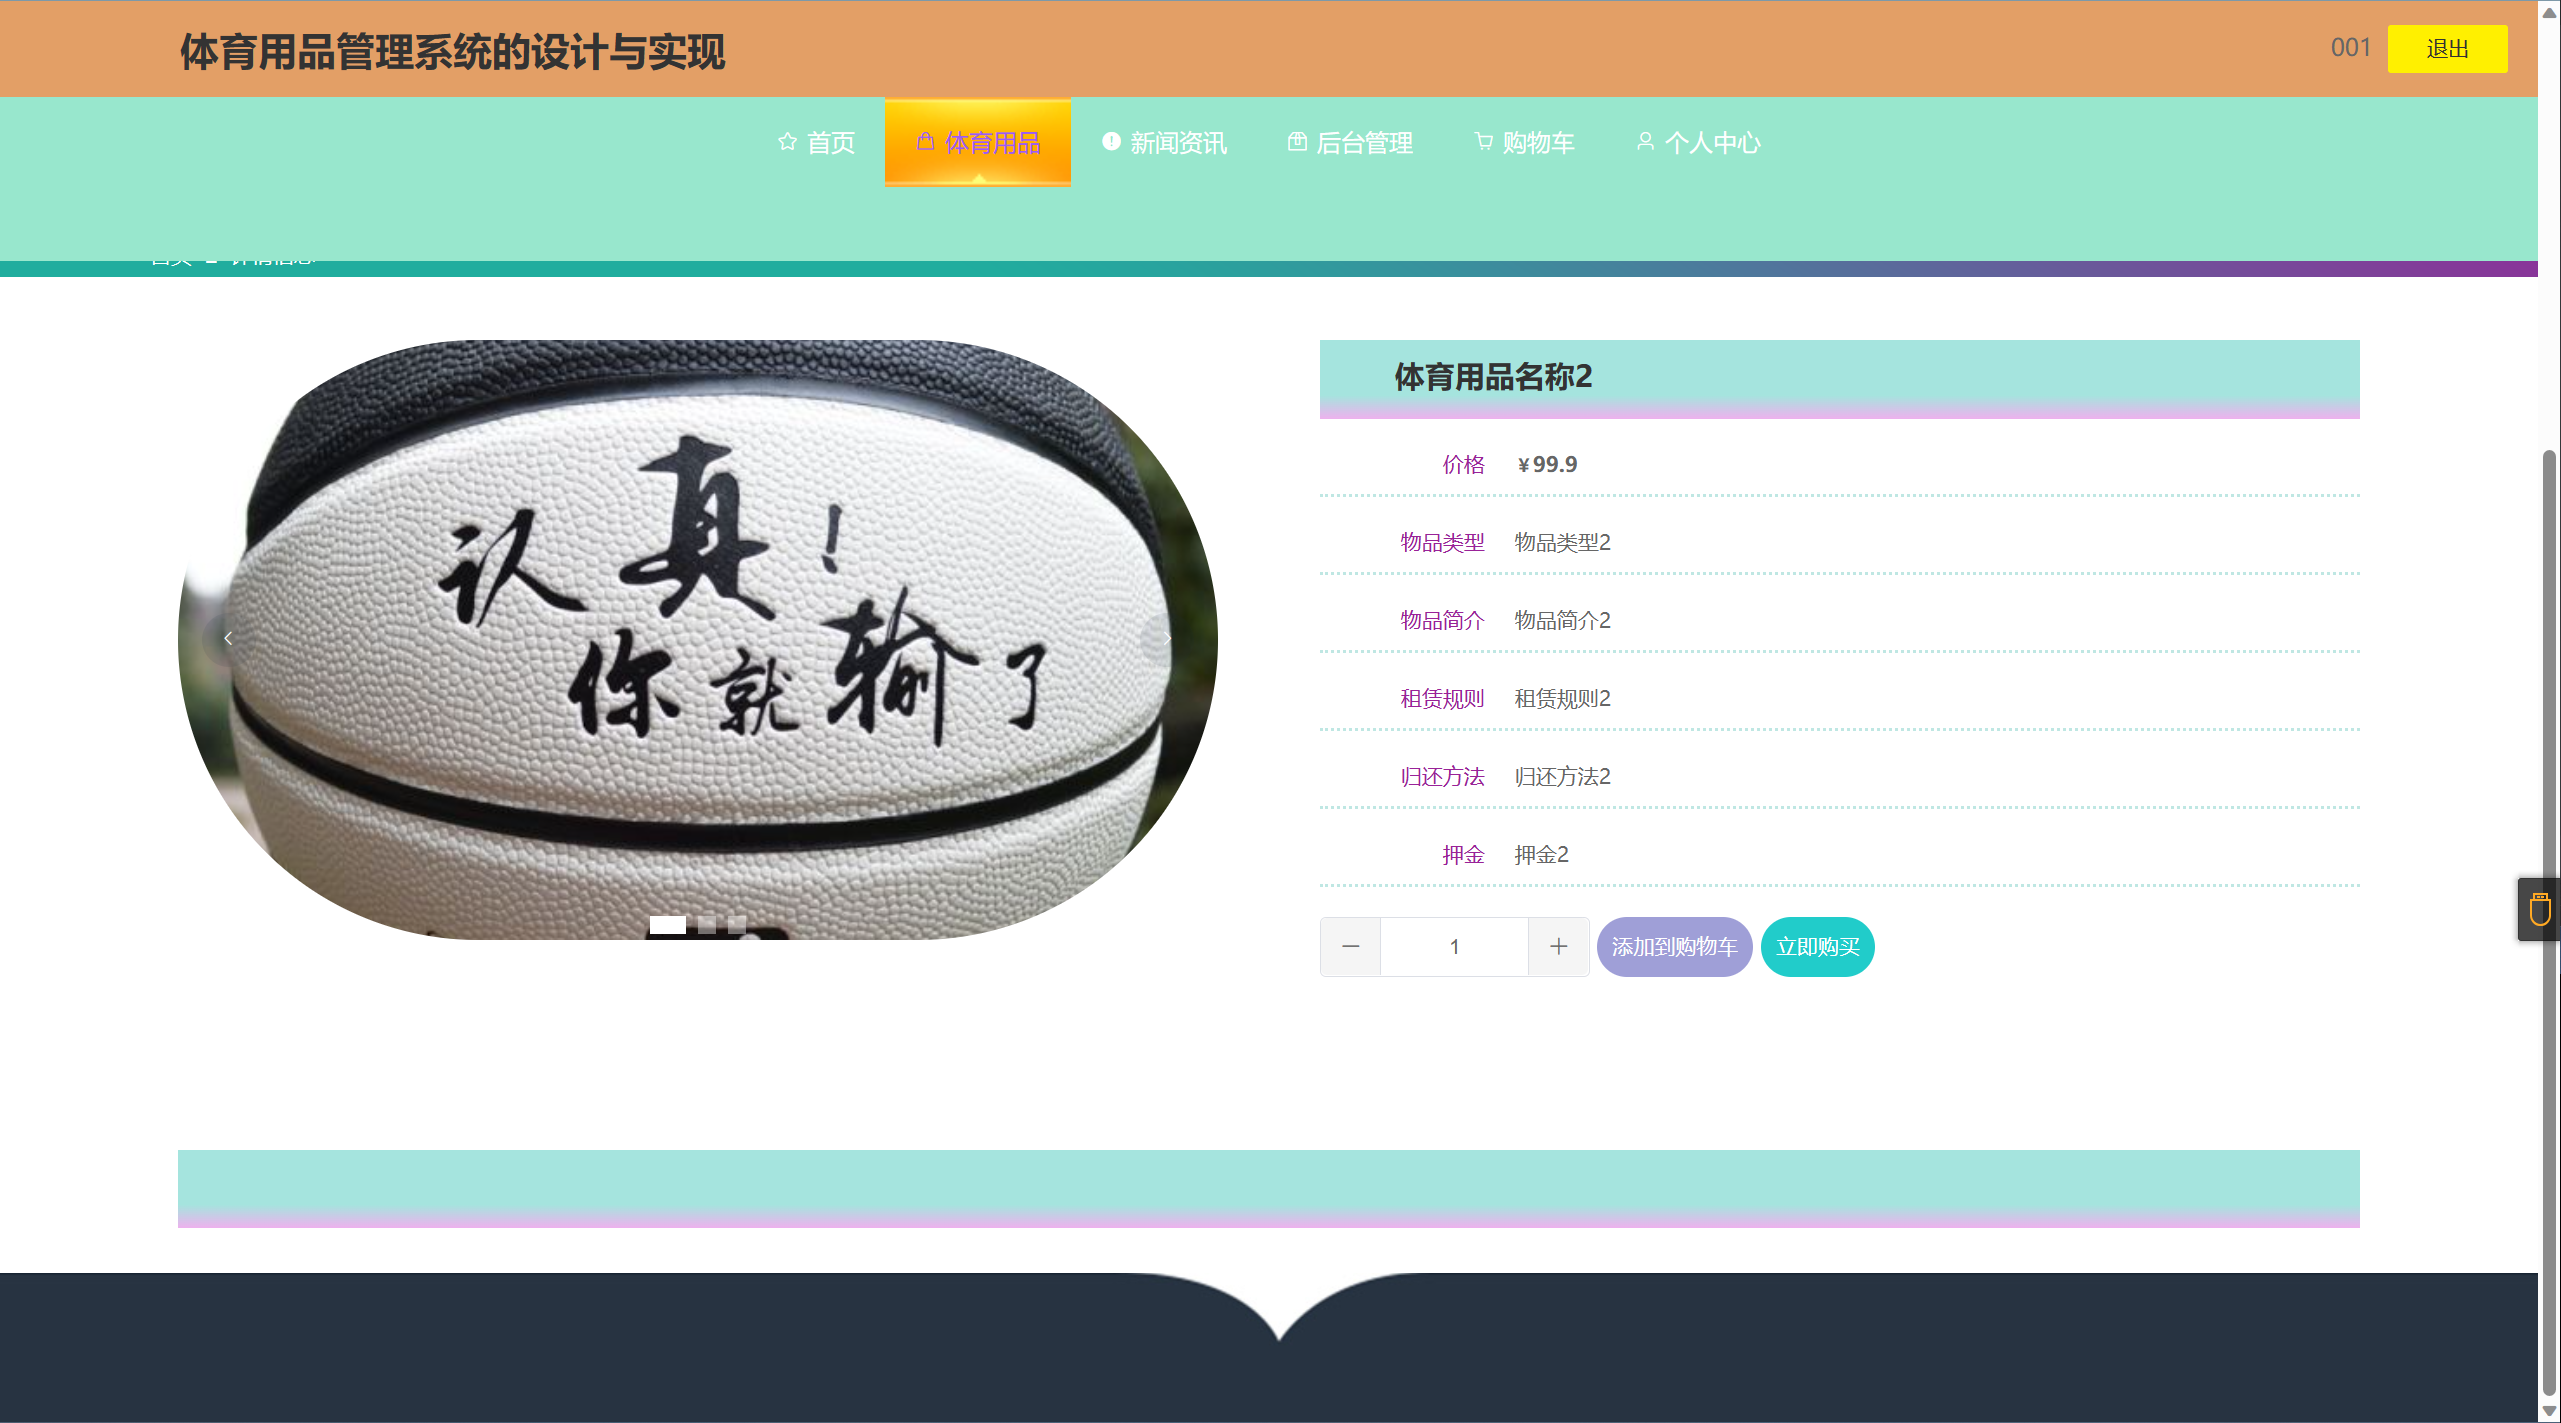Viewport: 2561px width, 1423px height.
Task: Select the first carousel indicator dot
Action: pyautogui.click(x=667, y=925)
